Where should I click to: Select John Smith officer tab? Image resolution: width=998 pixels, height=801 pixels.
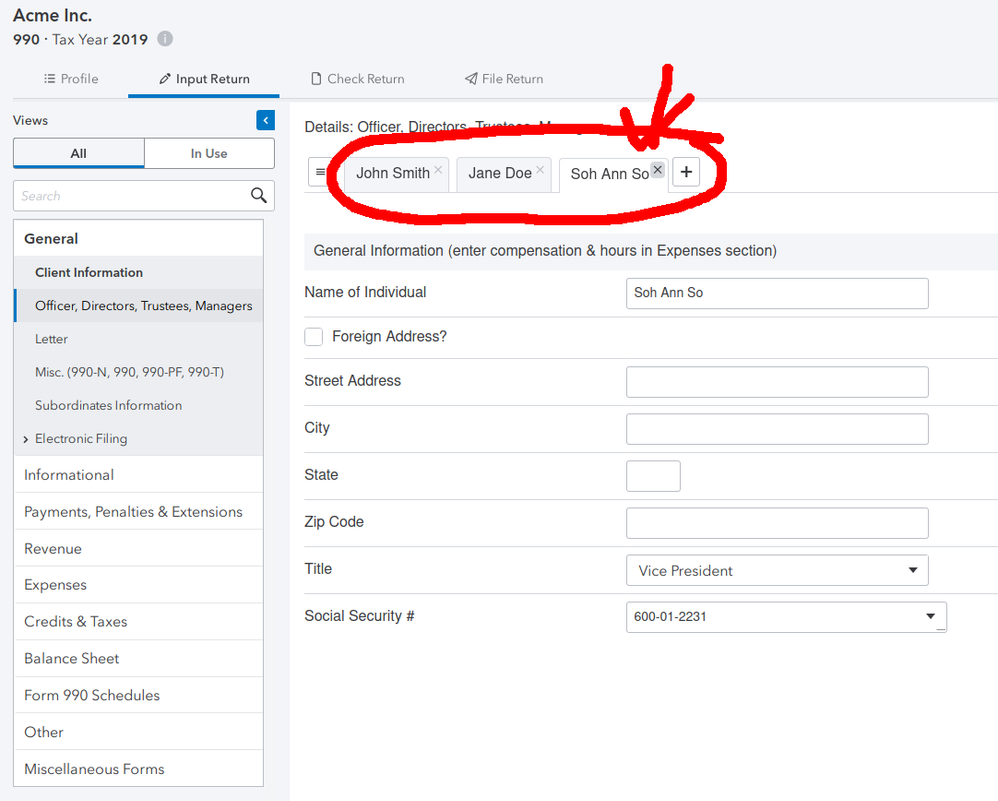[x=392, y=173]
